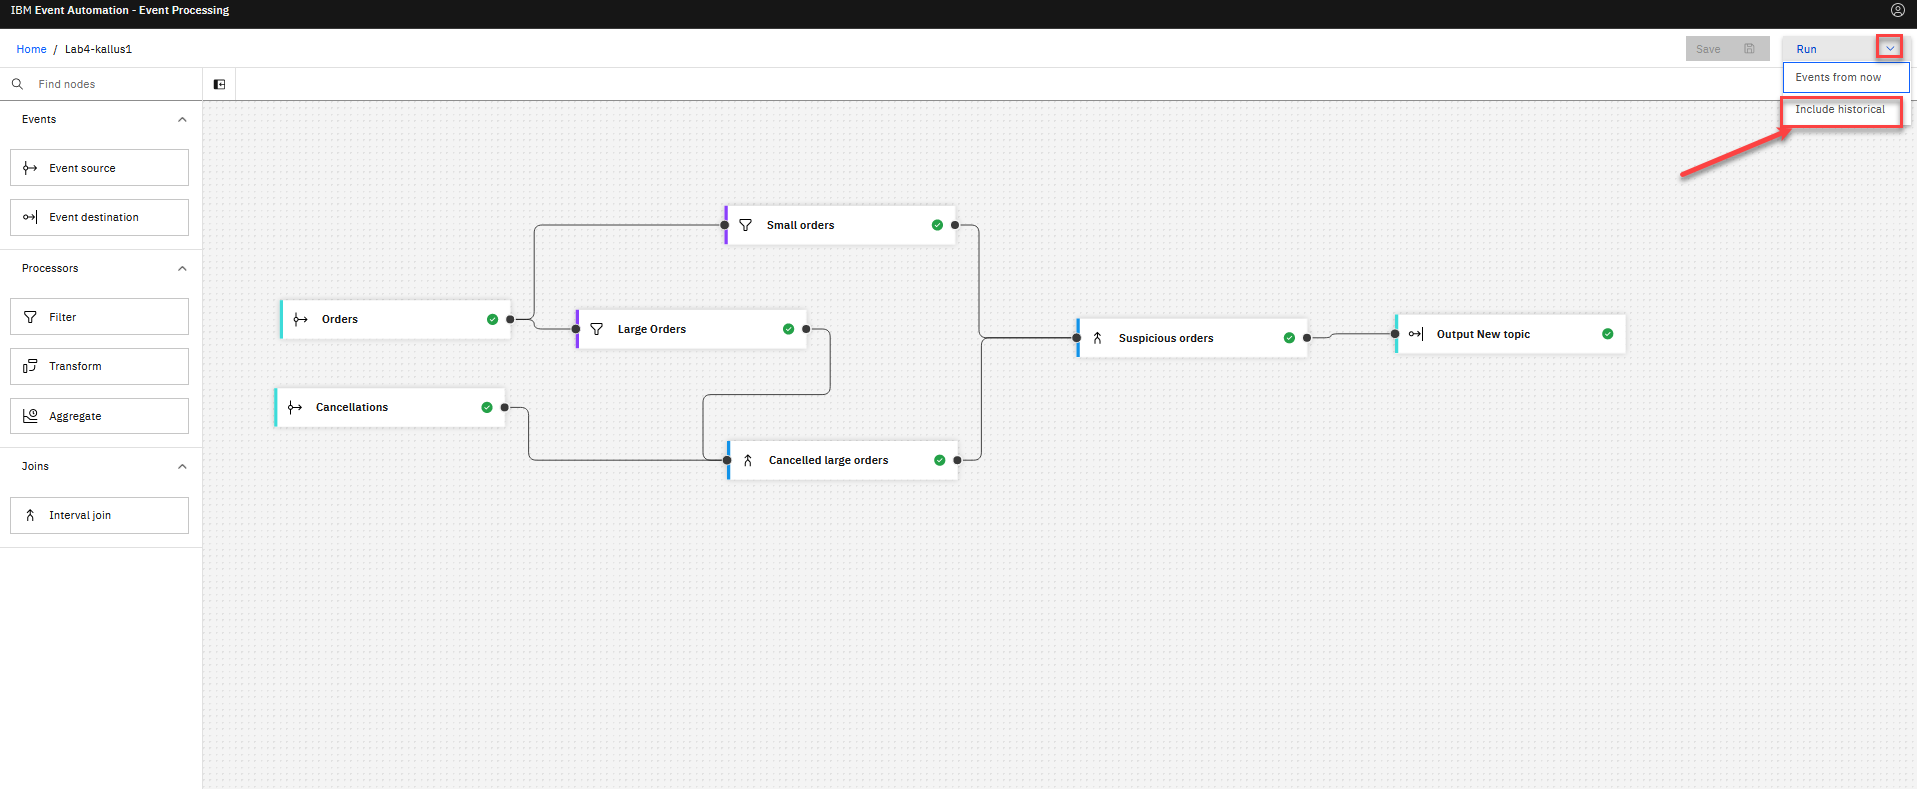
Task: Collapse the Events section
Action: point(182,119)
